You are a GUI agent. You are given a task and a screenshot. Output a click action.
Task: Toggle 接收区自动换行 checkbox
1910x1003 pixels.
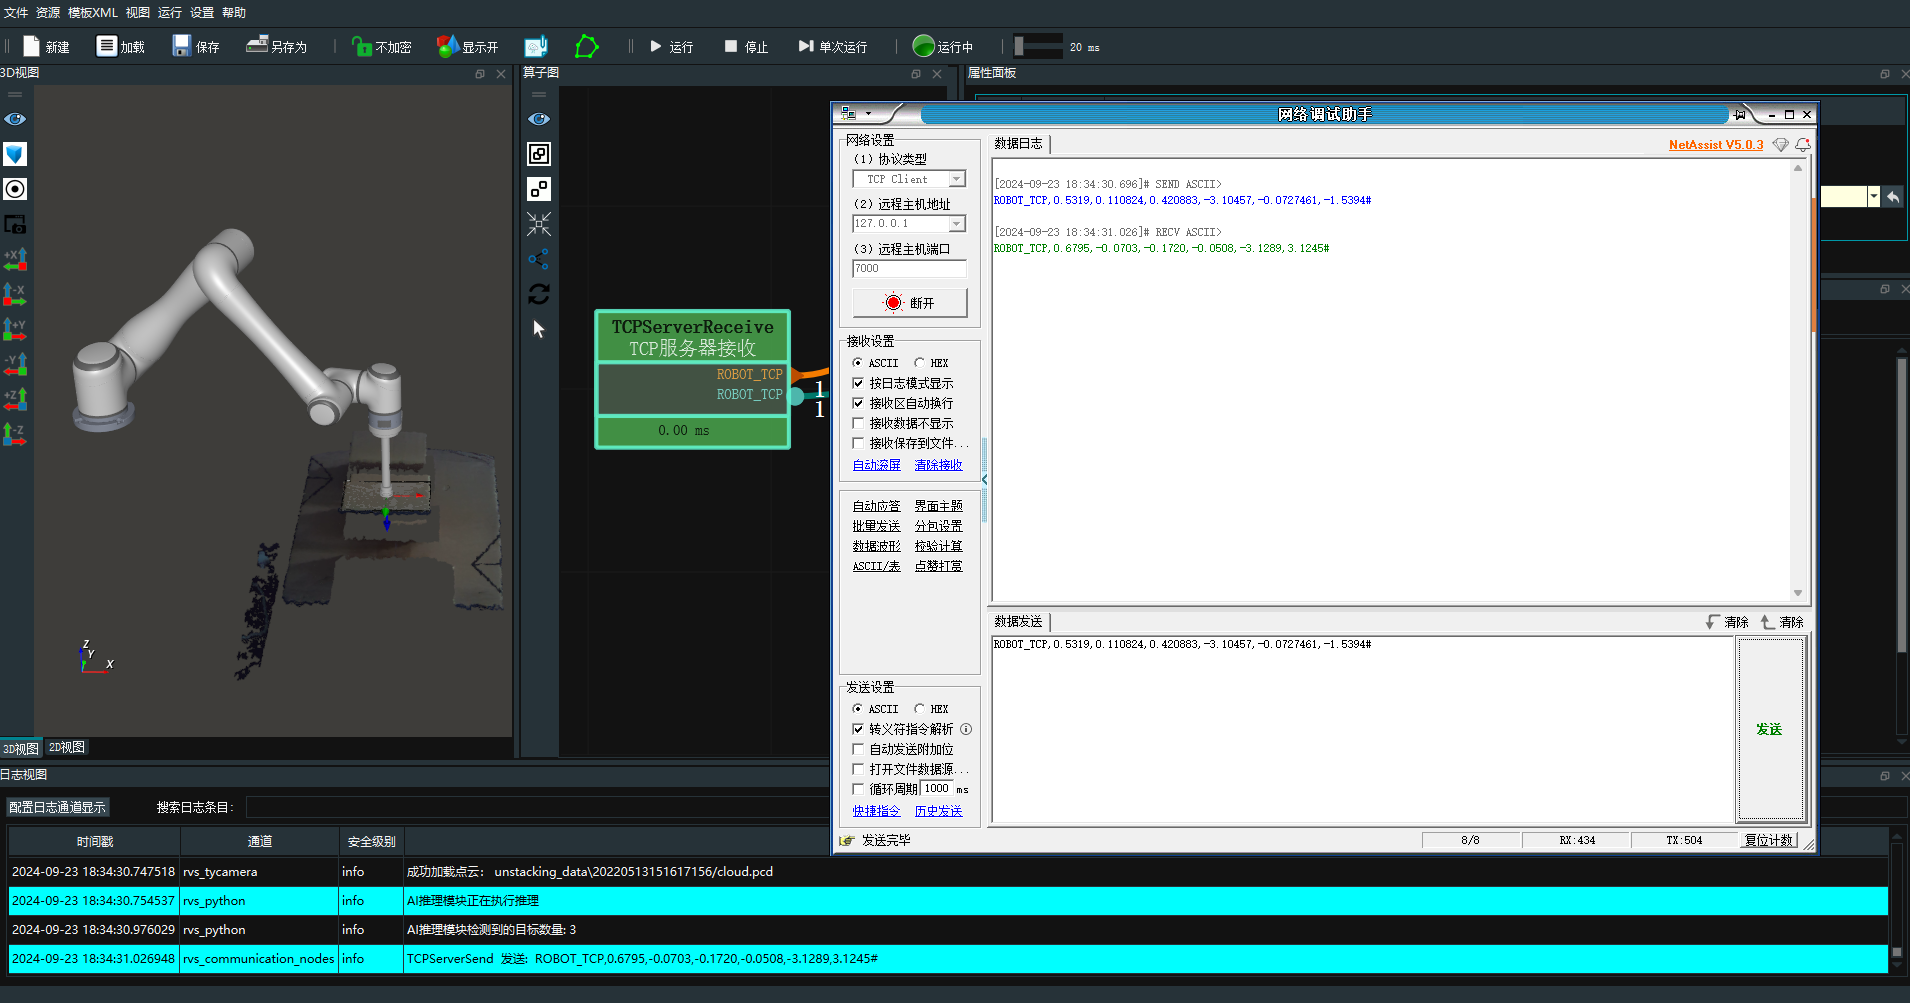point(858,403)
